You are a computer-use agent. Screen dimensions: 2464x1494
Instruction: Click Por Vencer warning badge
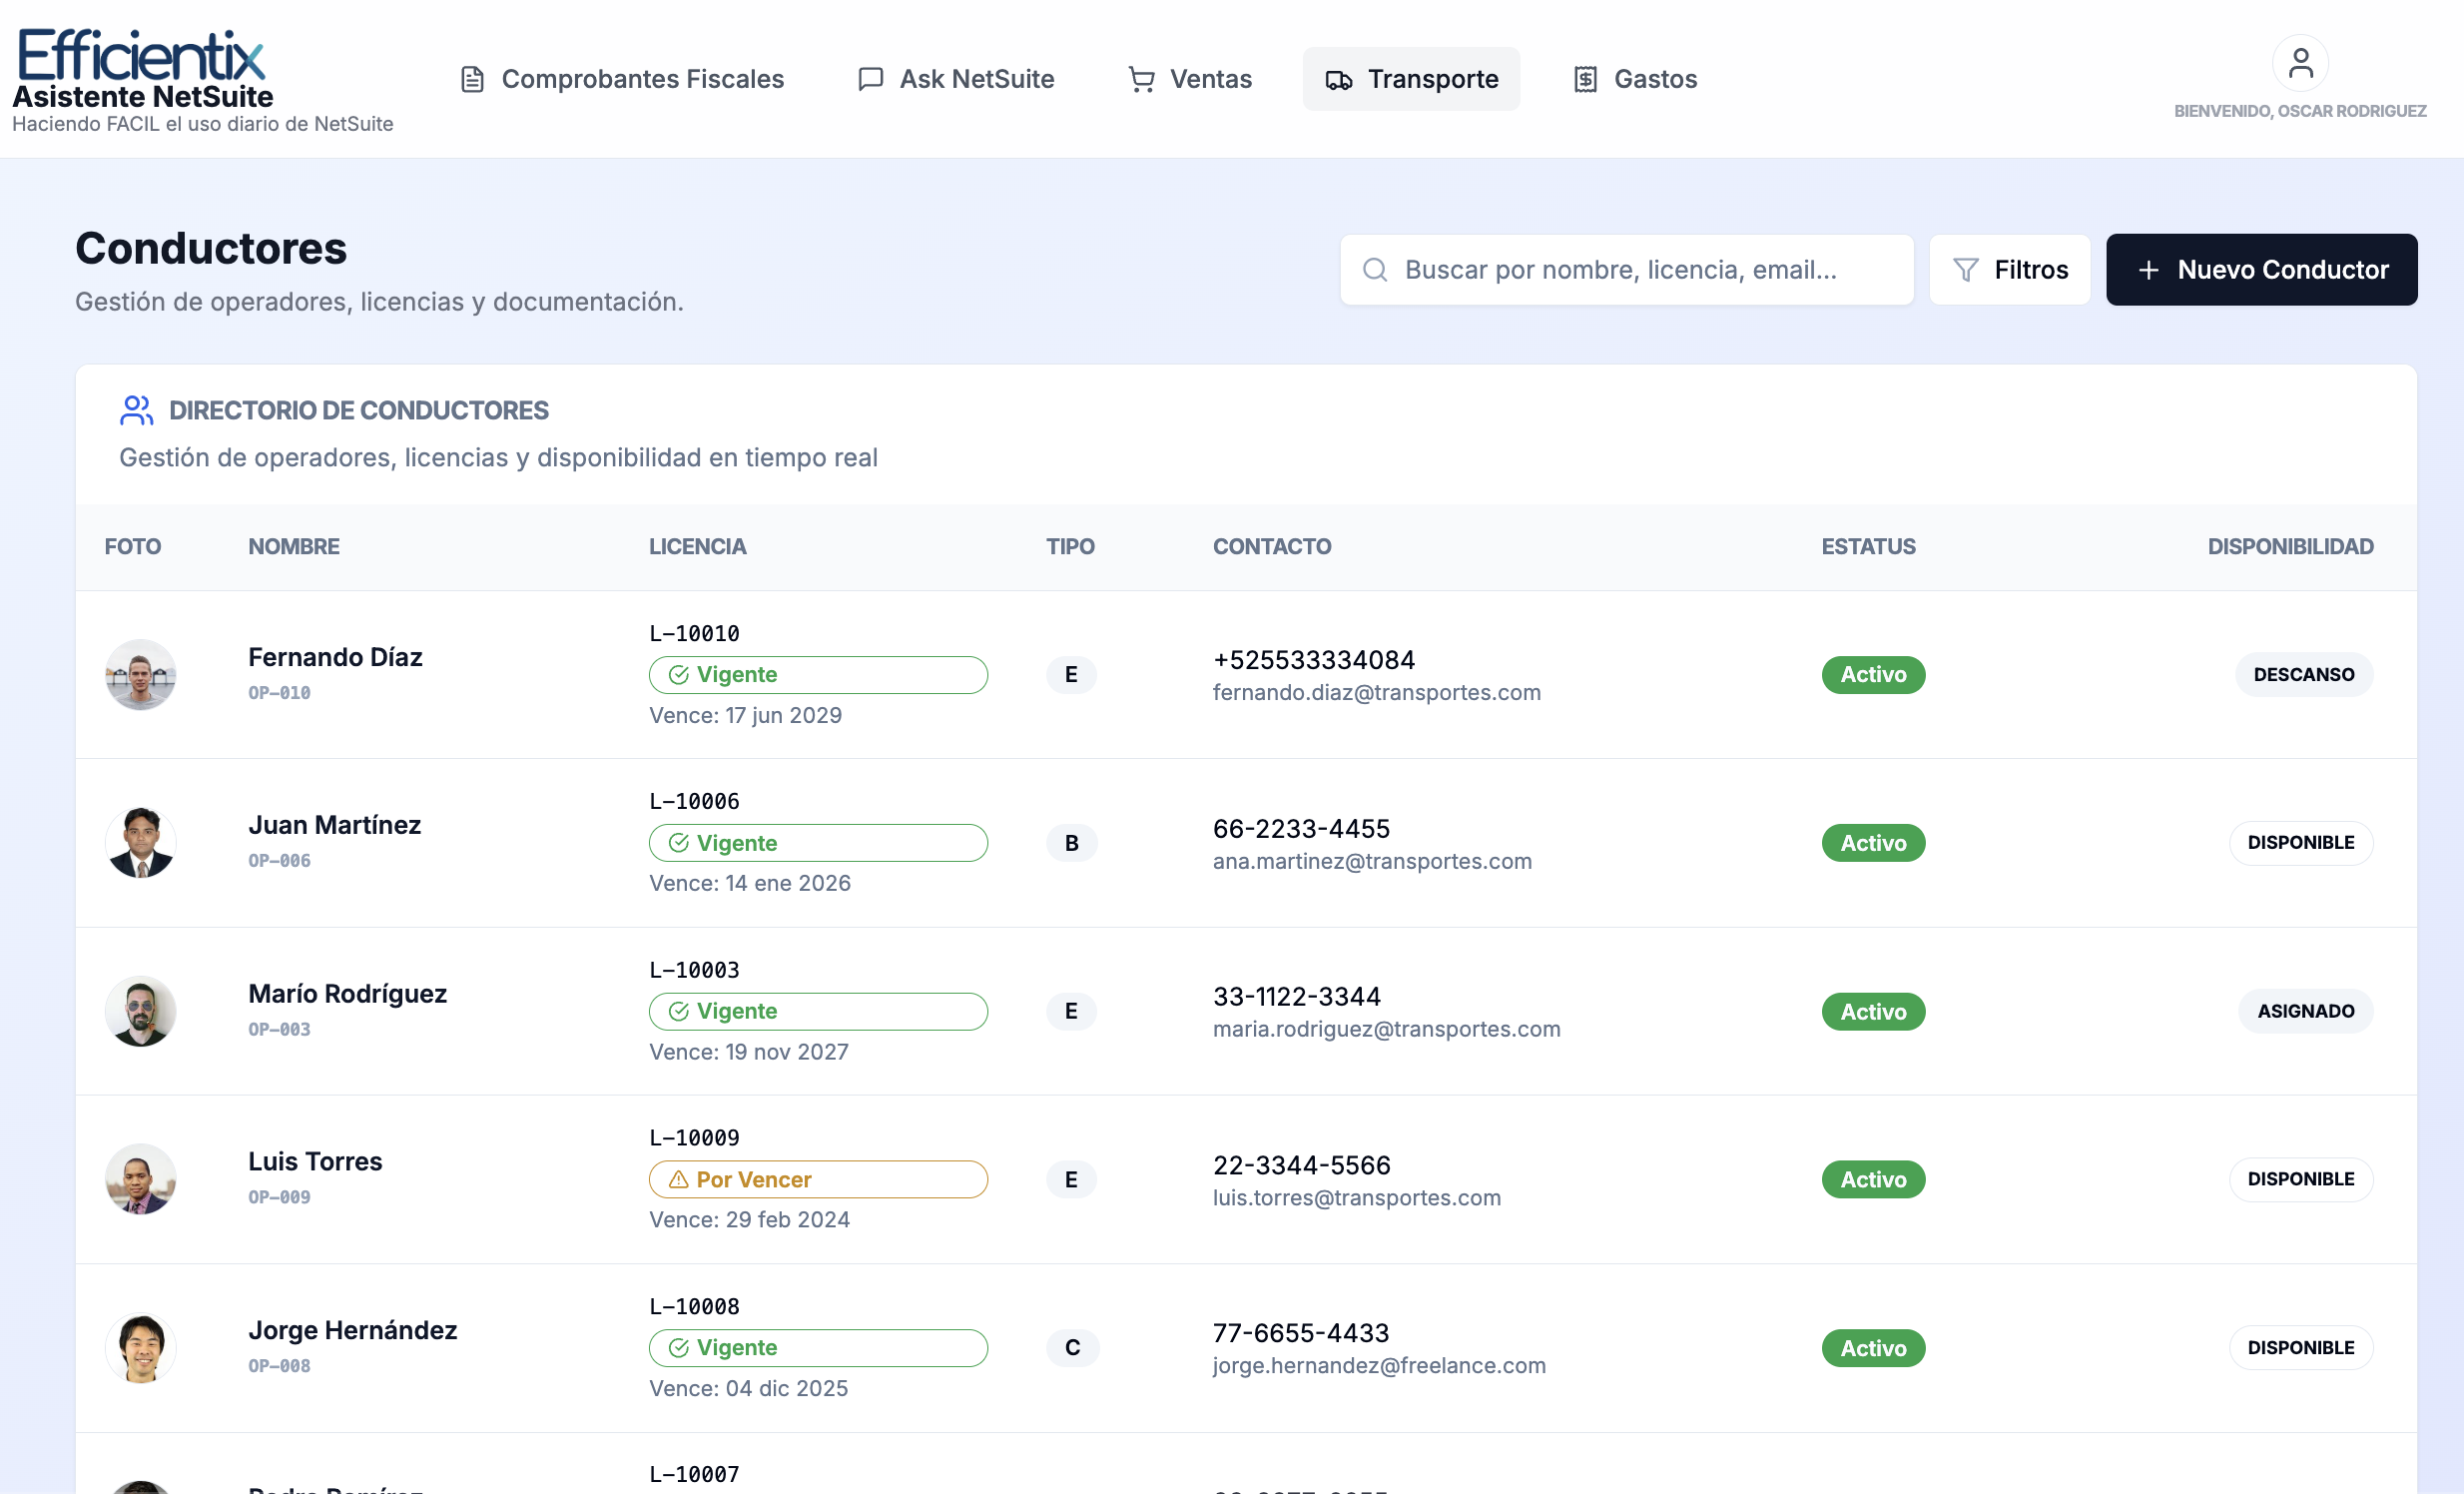[818, 1179]
